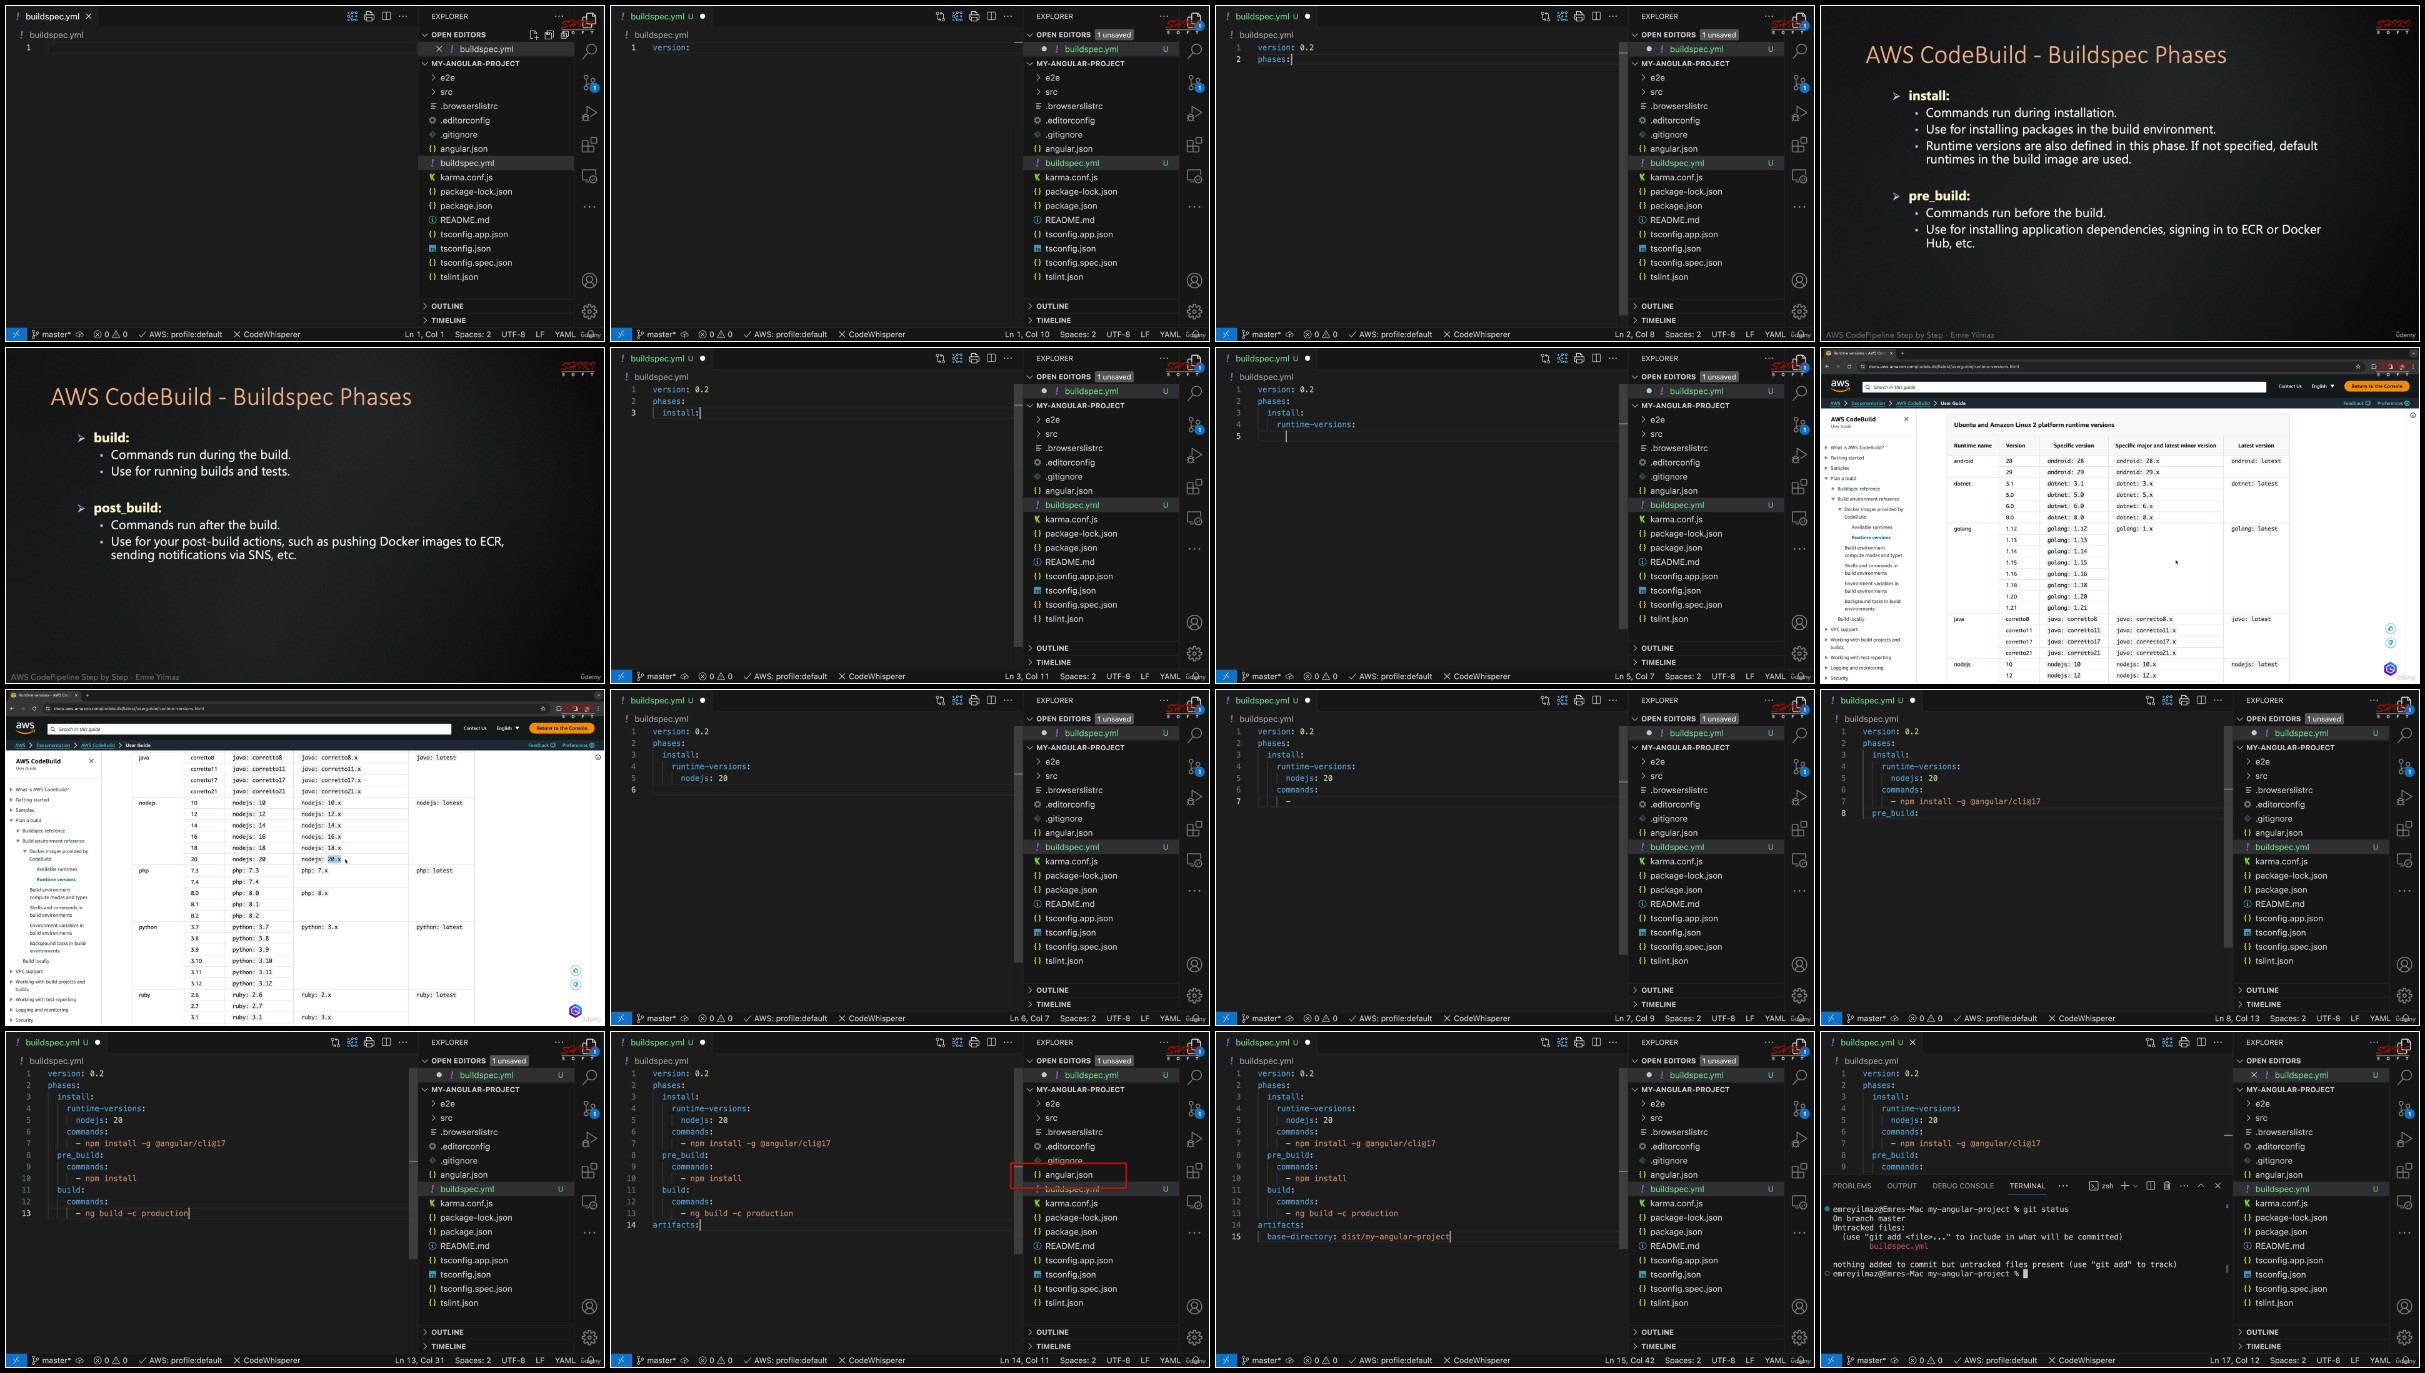
Task: Split the terminal using the panel icon
Action: pos(2150,1186)
